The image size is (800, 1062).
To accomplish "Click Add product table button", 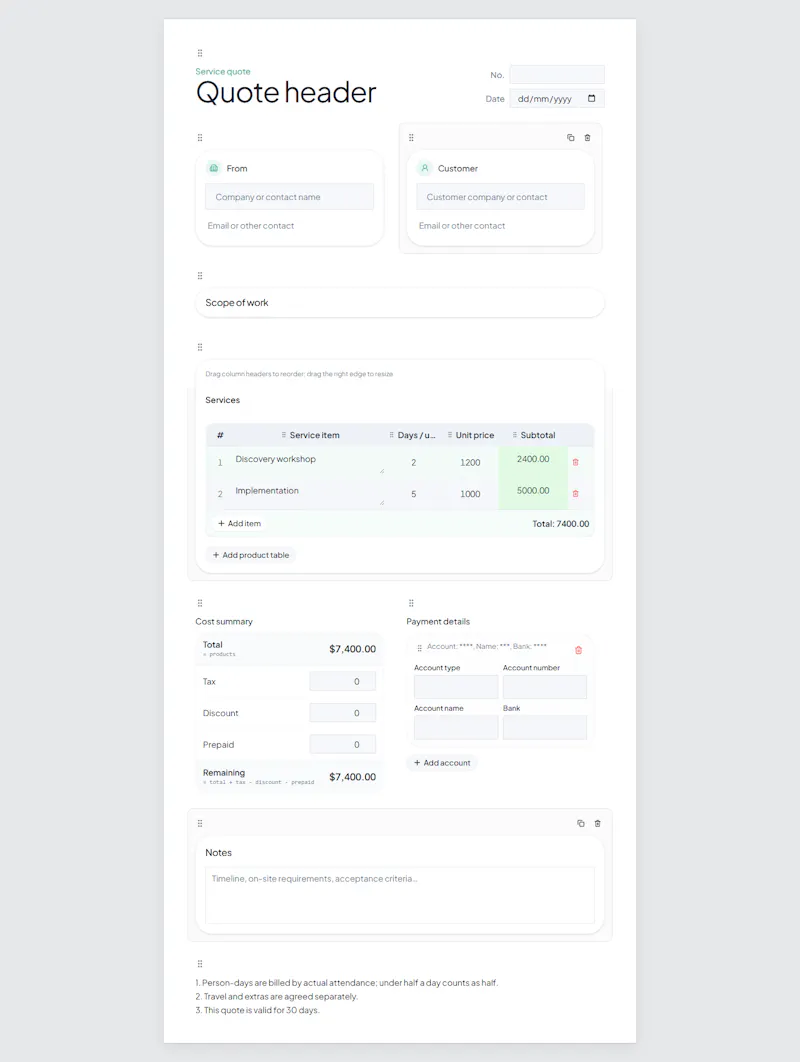I will (x=251, y=555).
